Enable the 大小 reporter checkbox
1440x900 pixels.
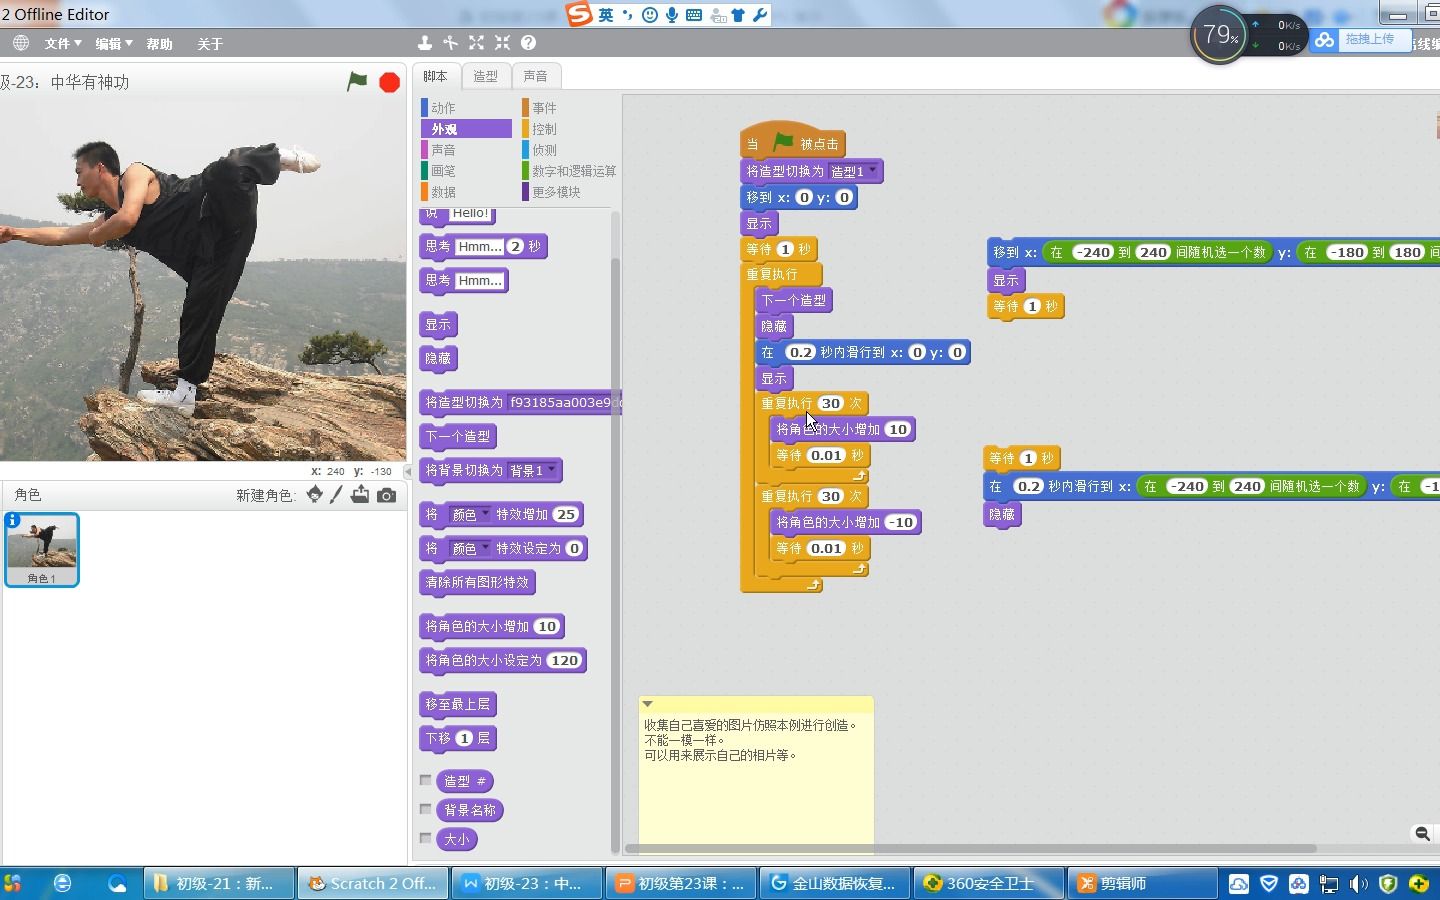[426, 838]
